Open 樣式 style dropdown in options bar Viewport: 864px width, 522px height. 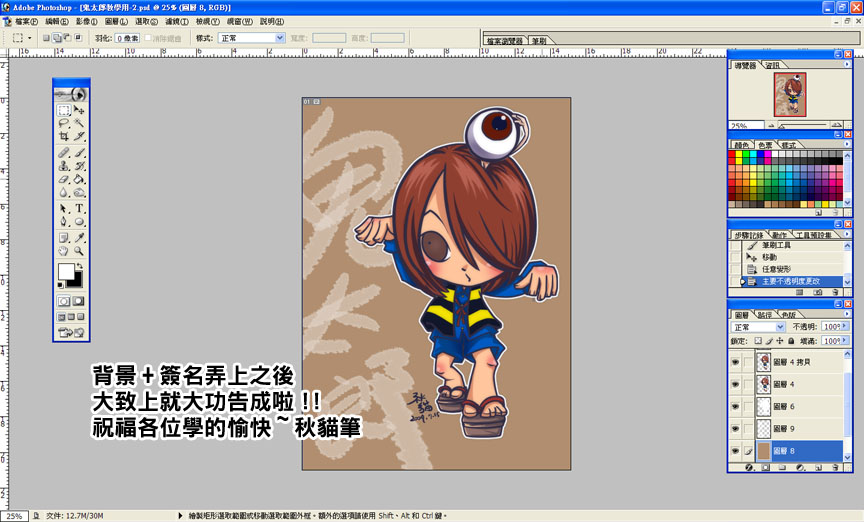[252, 38]
